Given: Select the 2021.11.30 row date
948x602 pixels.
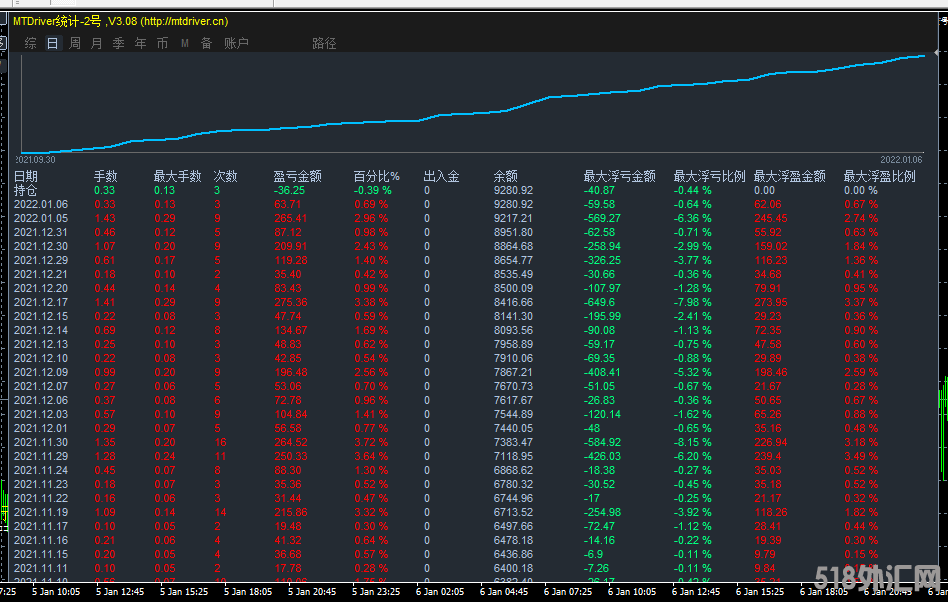Looking at the screenshot, I should (x=41, y=442).
